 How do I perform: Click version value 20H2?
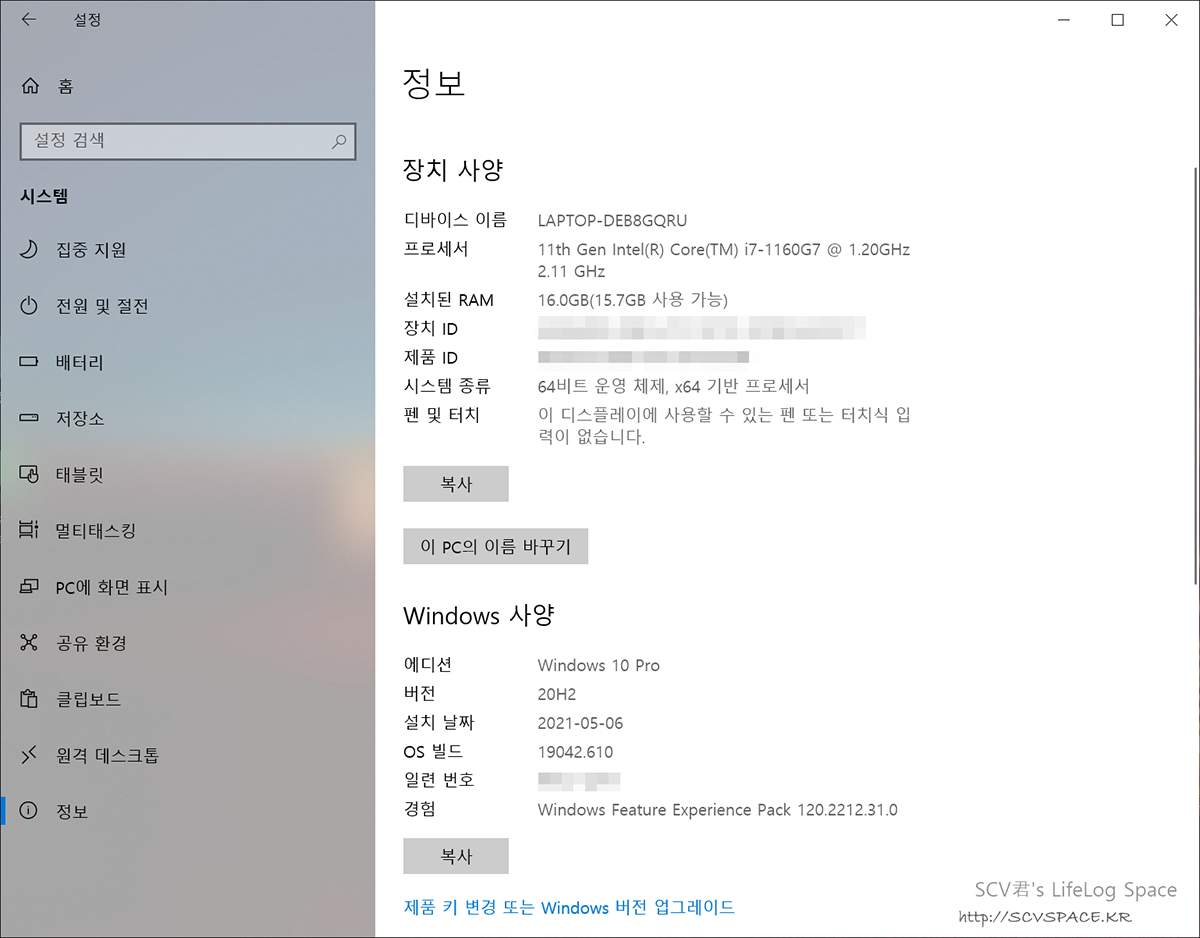[557, 695]
